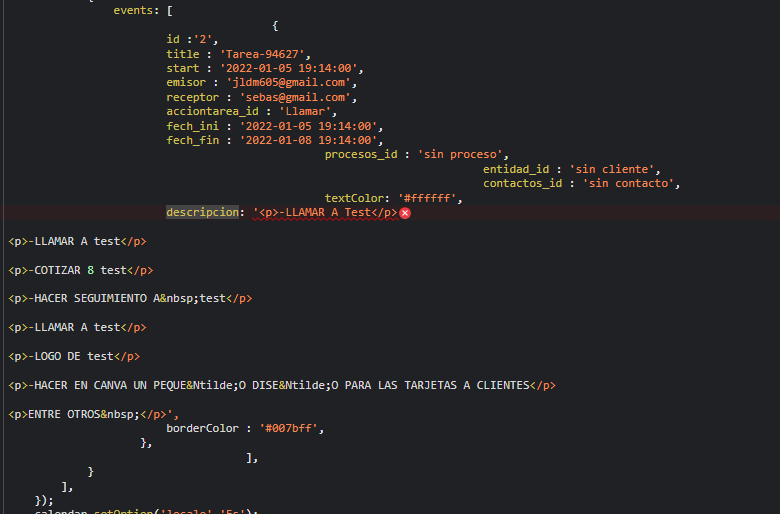
Task: Click the procesos_id value 'sin proceso'
Action: point(460,155)
